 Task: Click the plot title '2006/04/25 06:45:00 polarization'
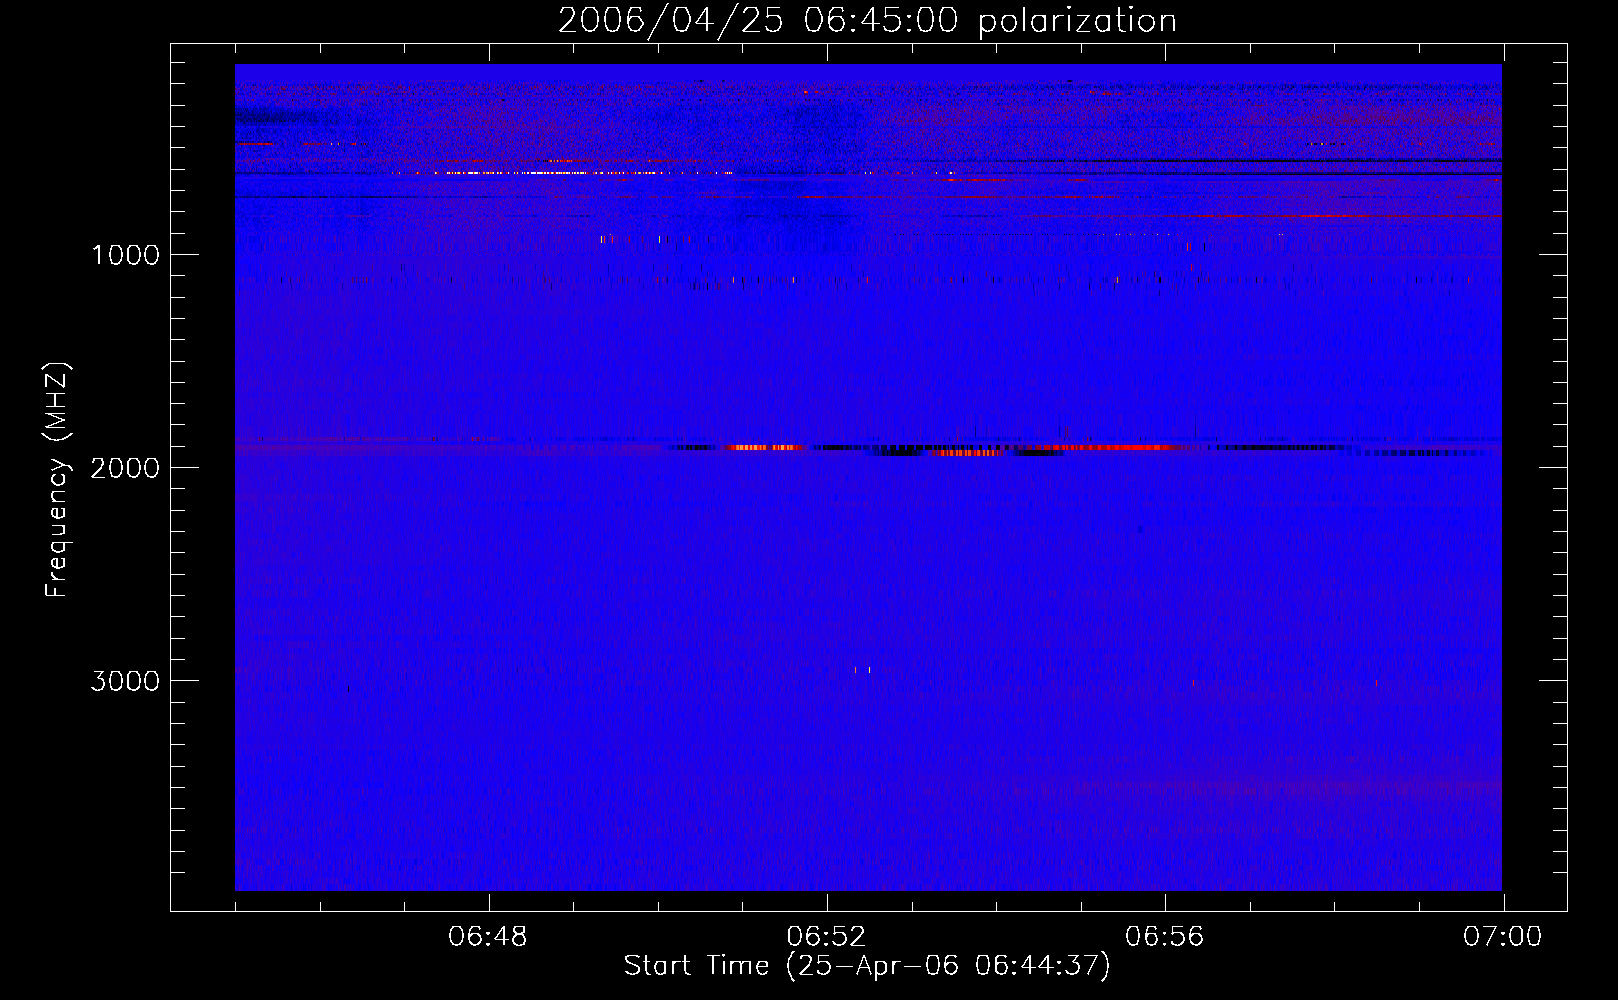867,20
